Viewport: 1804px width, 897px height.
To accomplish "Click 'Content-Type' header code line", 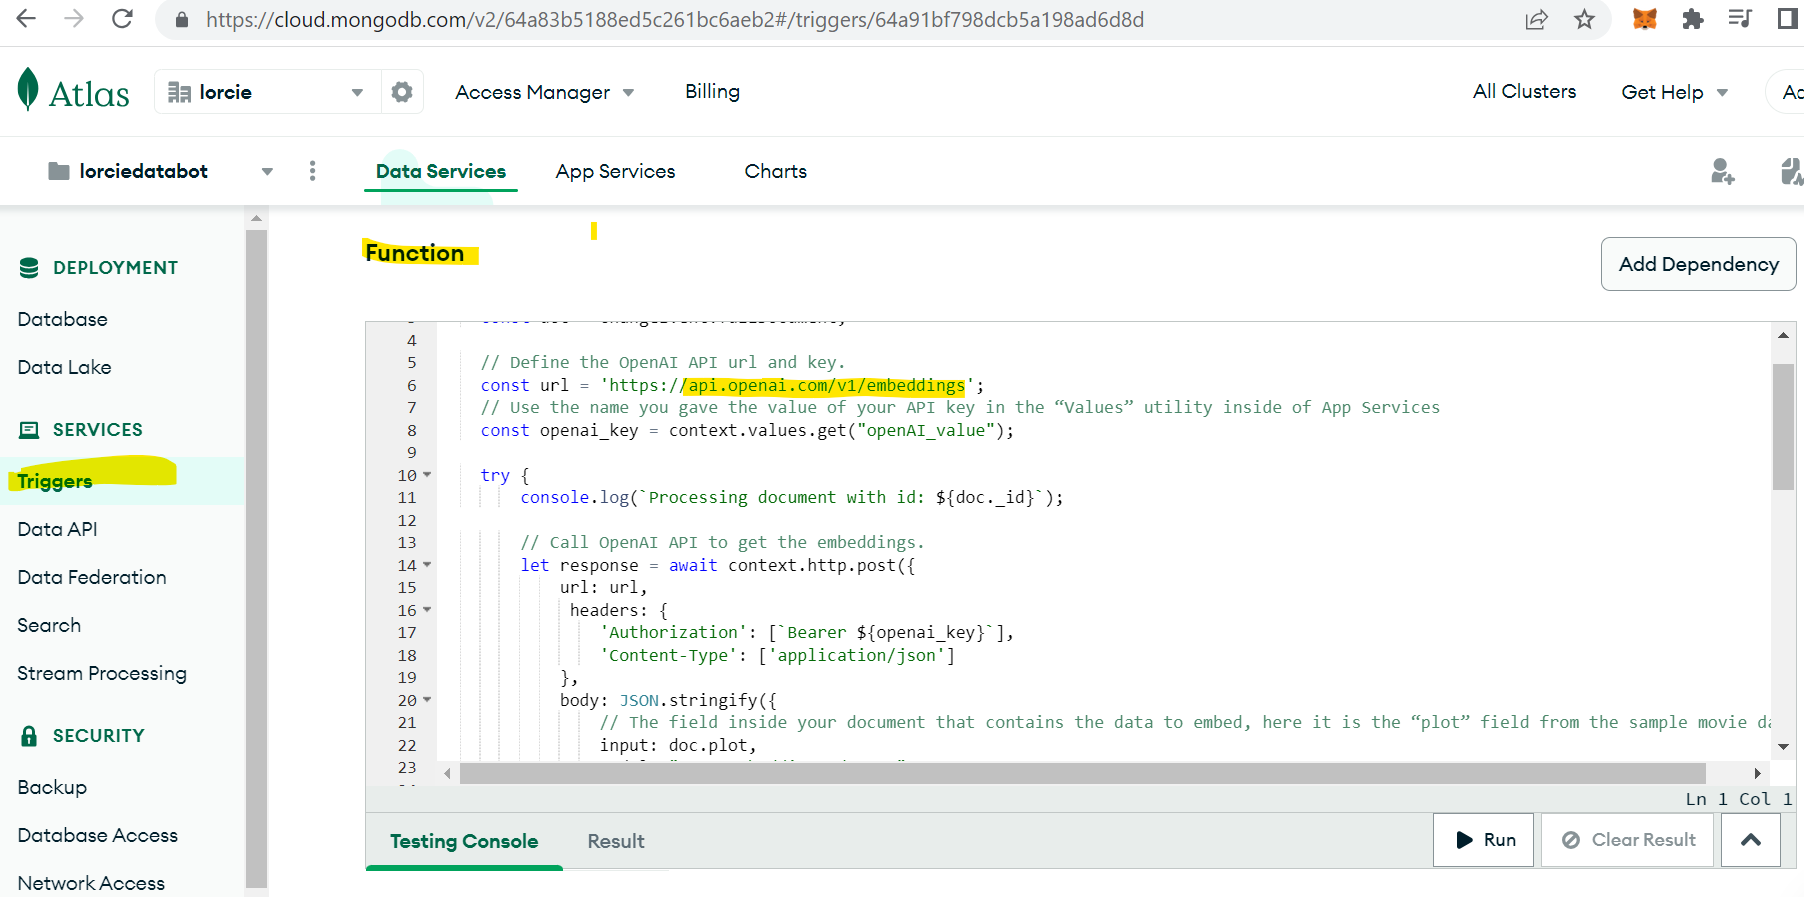I will tap(777, 655).
